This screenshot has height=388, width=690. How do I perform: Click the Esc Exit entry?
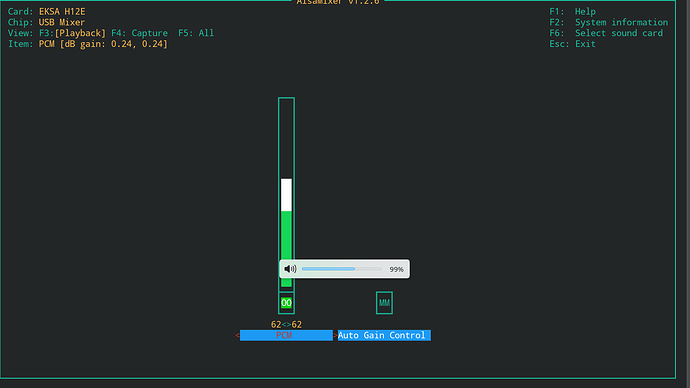[572, 44]
